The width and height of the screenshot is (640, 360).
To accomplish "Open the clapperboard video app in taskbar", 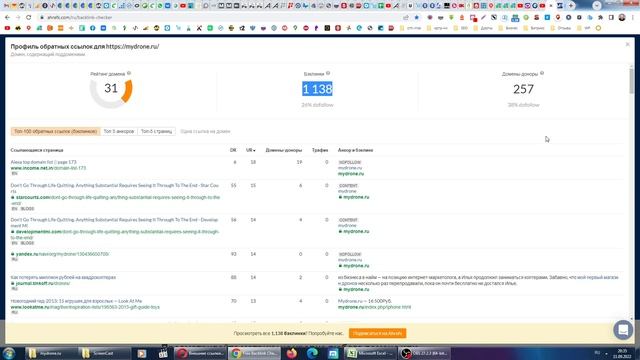I will point(163,353).
